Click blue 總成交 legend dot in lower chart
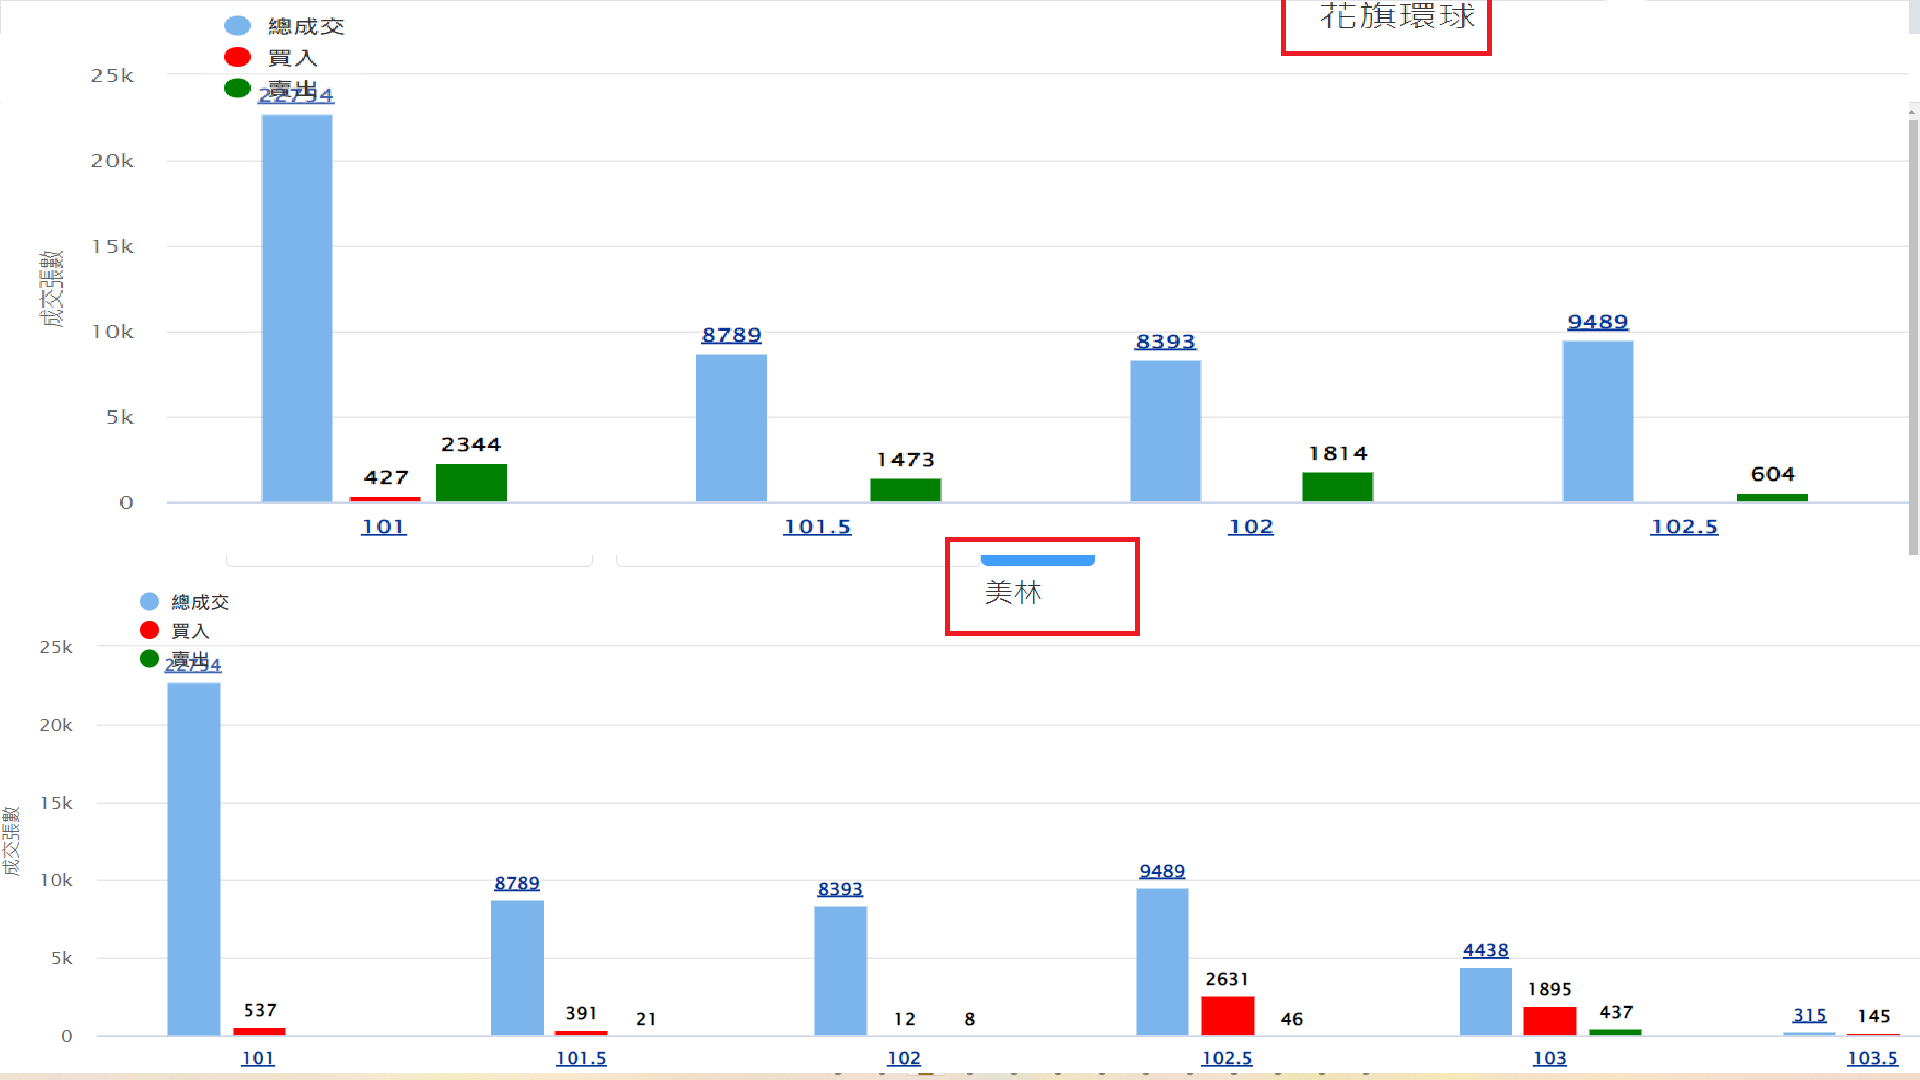The width and height of the screenshot is (1920, 1080). pyautogui.click(x=150, y=601)
